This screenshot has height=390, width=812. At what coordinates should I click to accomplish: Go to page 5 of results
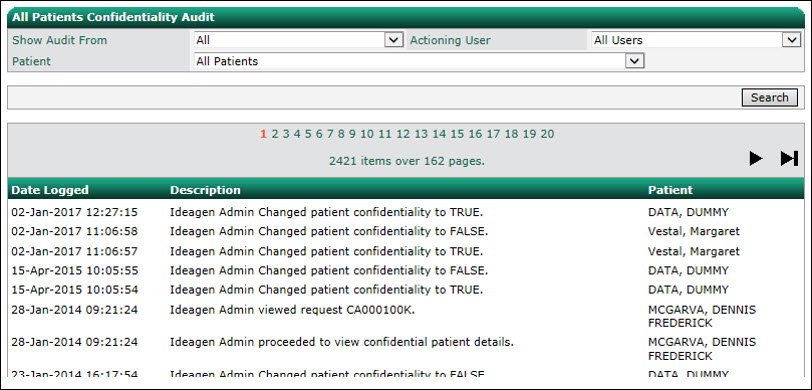point(308,134)
